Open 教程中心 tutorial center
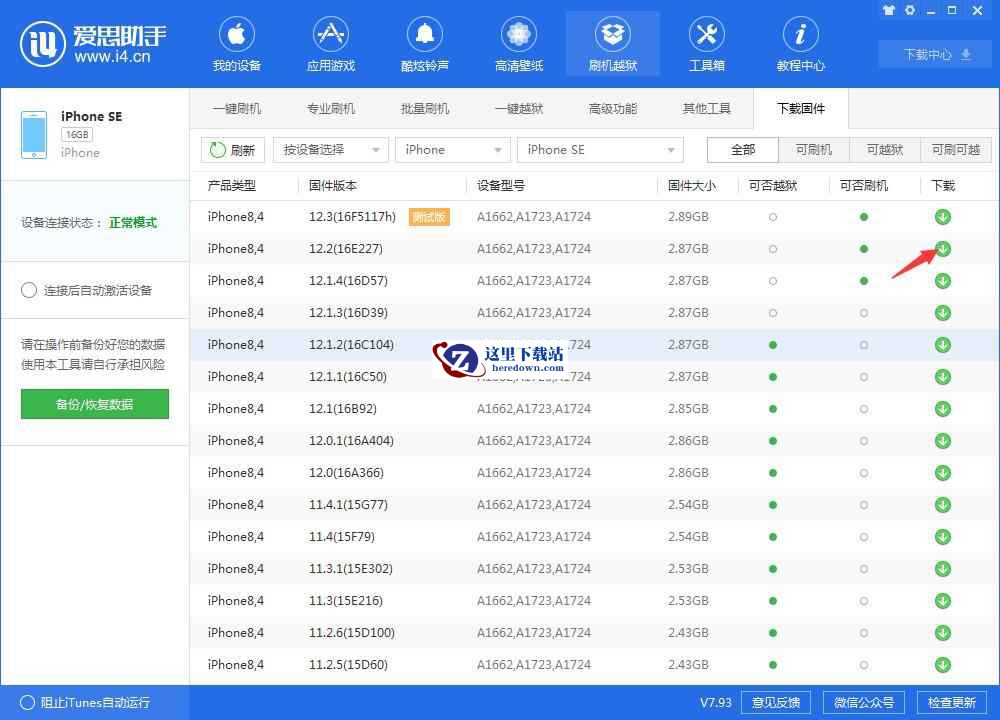 (800, 44)
